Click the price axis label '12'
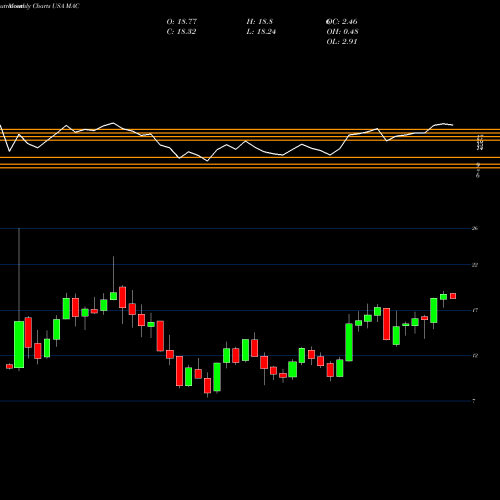Screen dimensions: 500x500 pos(475,356)
